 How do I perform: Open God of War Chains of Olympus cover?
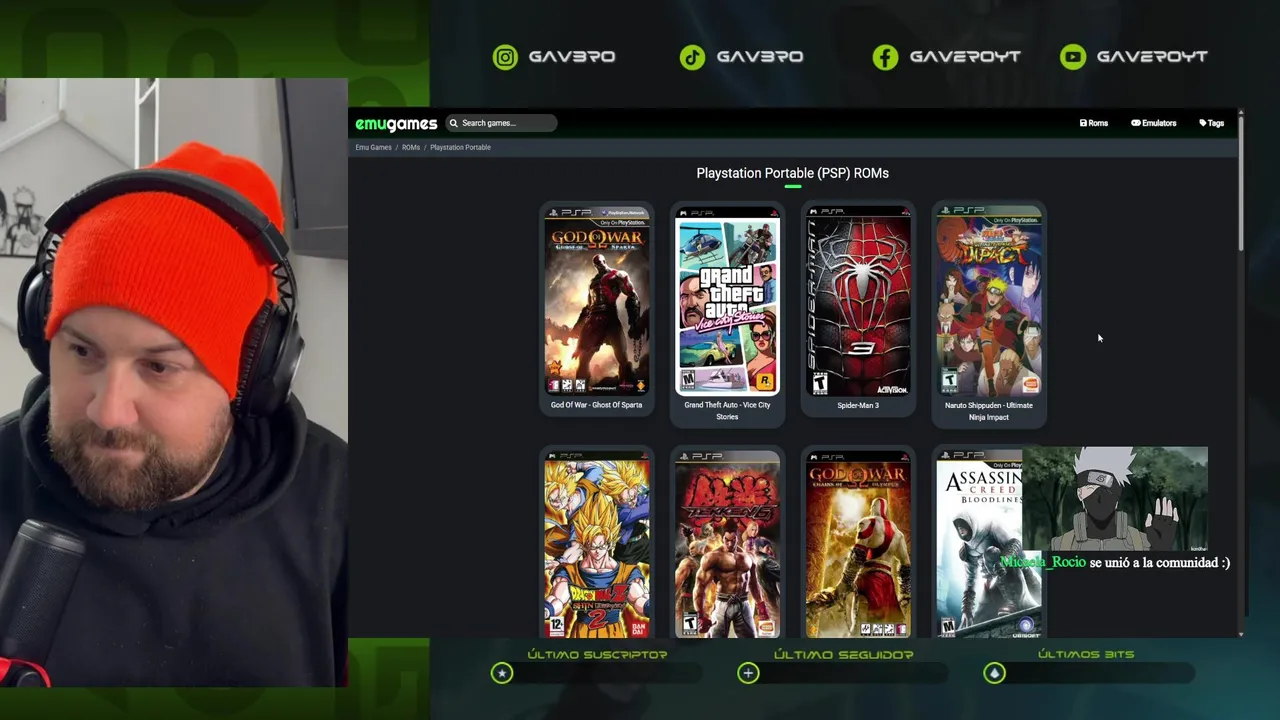tap(858, 544)
